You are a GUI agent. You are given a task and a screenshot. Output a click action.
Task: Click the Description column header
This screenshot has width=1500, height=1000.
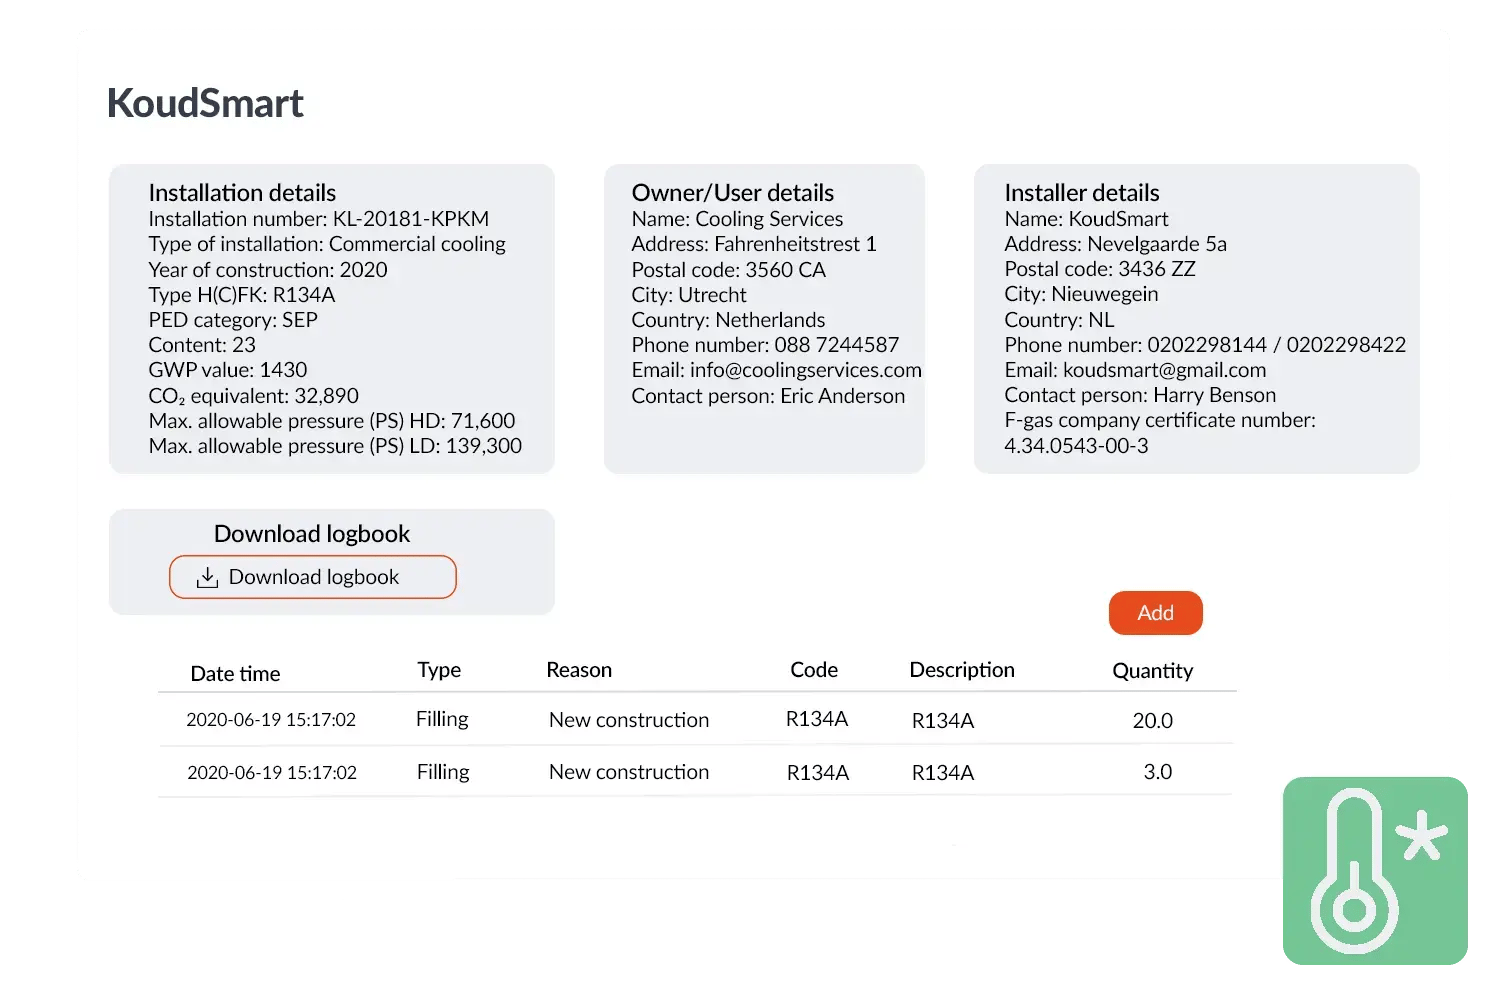(962, 670)
